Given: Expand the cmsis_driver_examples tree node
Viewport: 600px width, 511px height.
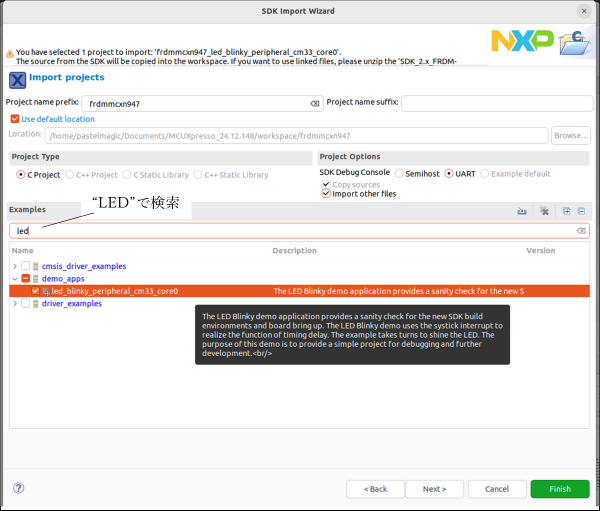Looking at the screenshot, I should [14, 266].
